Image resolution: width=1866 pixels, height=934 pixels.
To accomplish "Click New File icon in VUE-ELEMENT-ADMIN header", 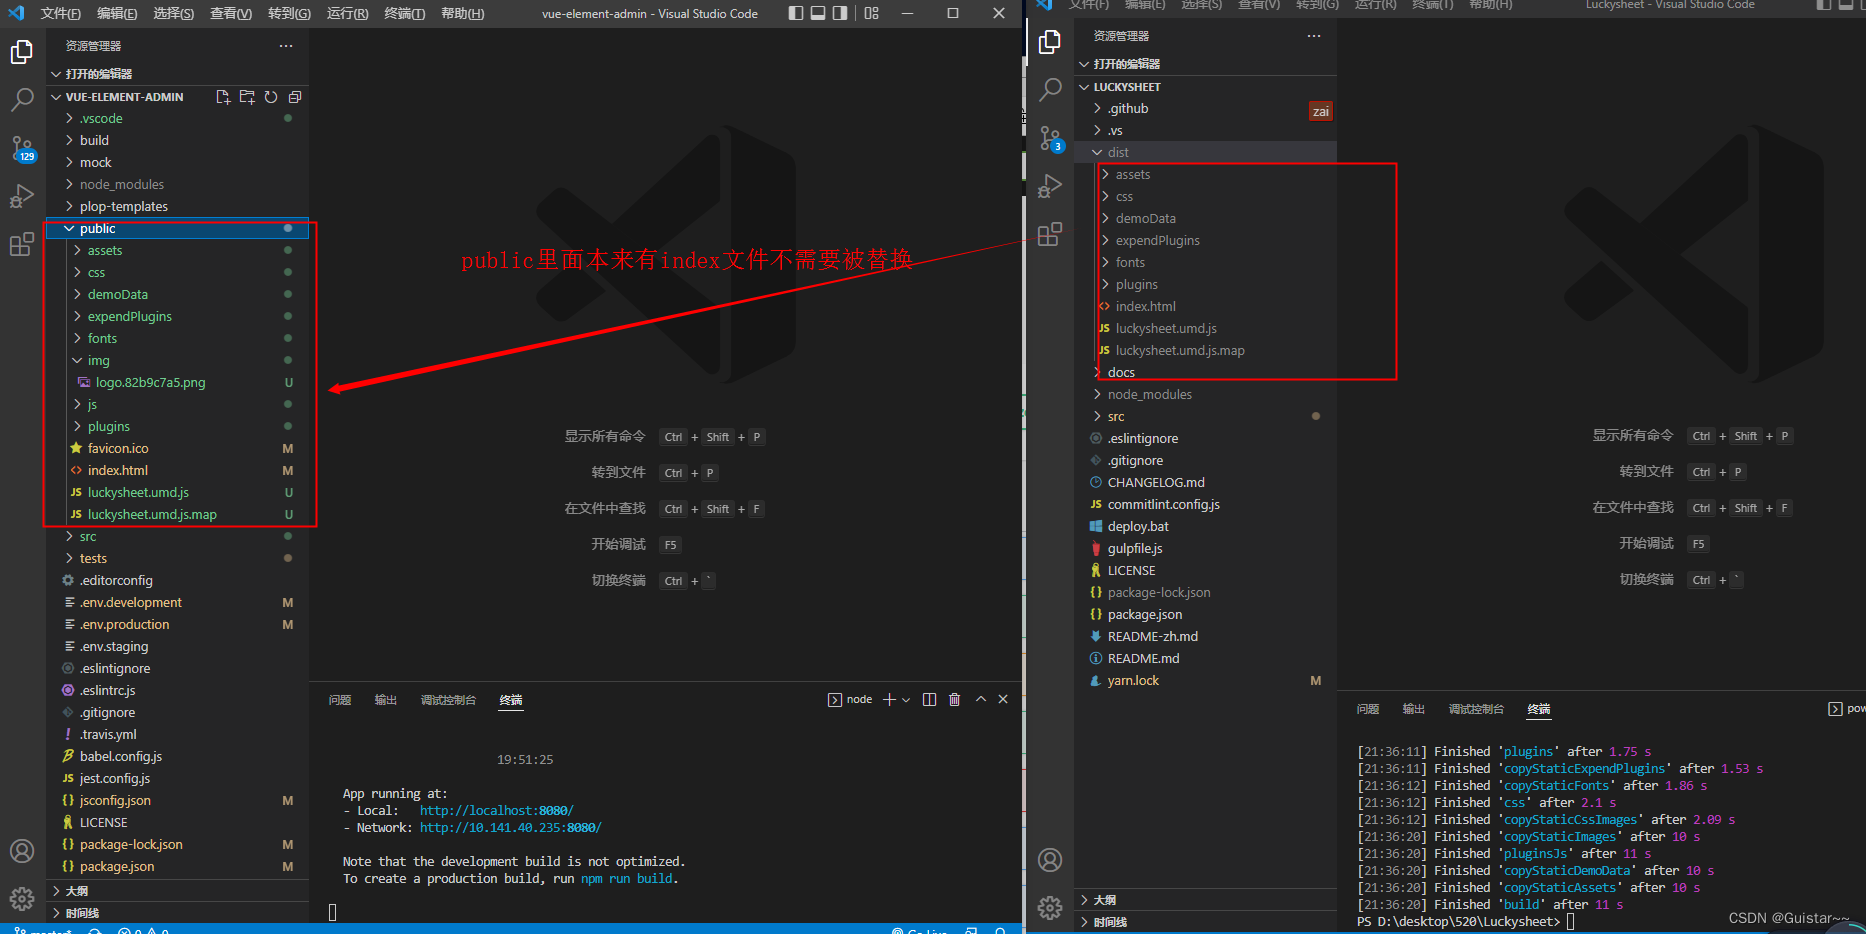I will coord(223,97).
